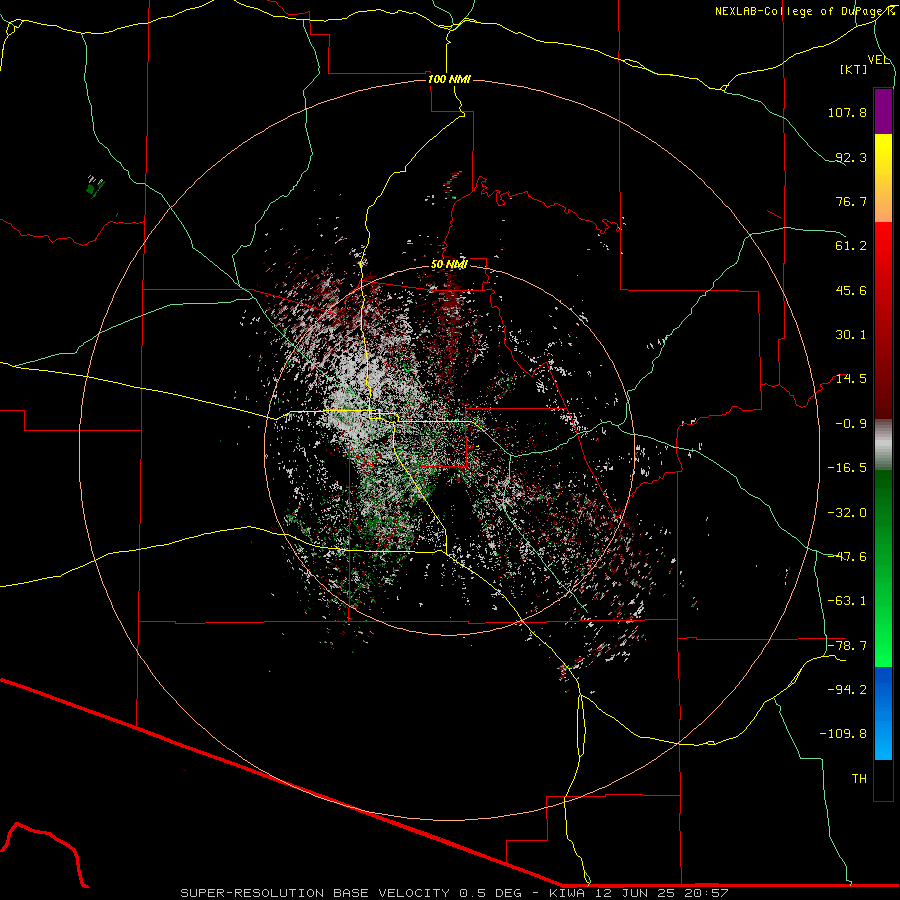Click the 61.2 velocity scale label
Screen dimensions: 900x900
(851, 246)
